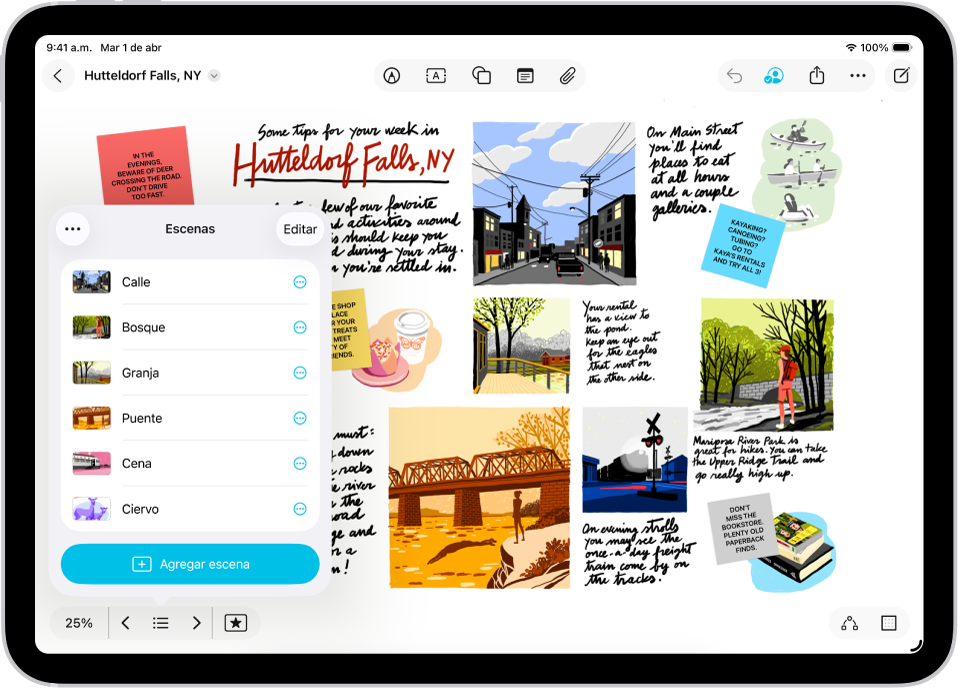Open the Escenas panel more options menu

(x=72, y=228)
